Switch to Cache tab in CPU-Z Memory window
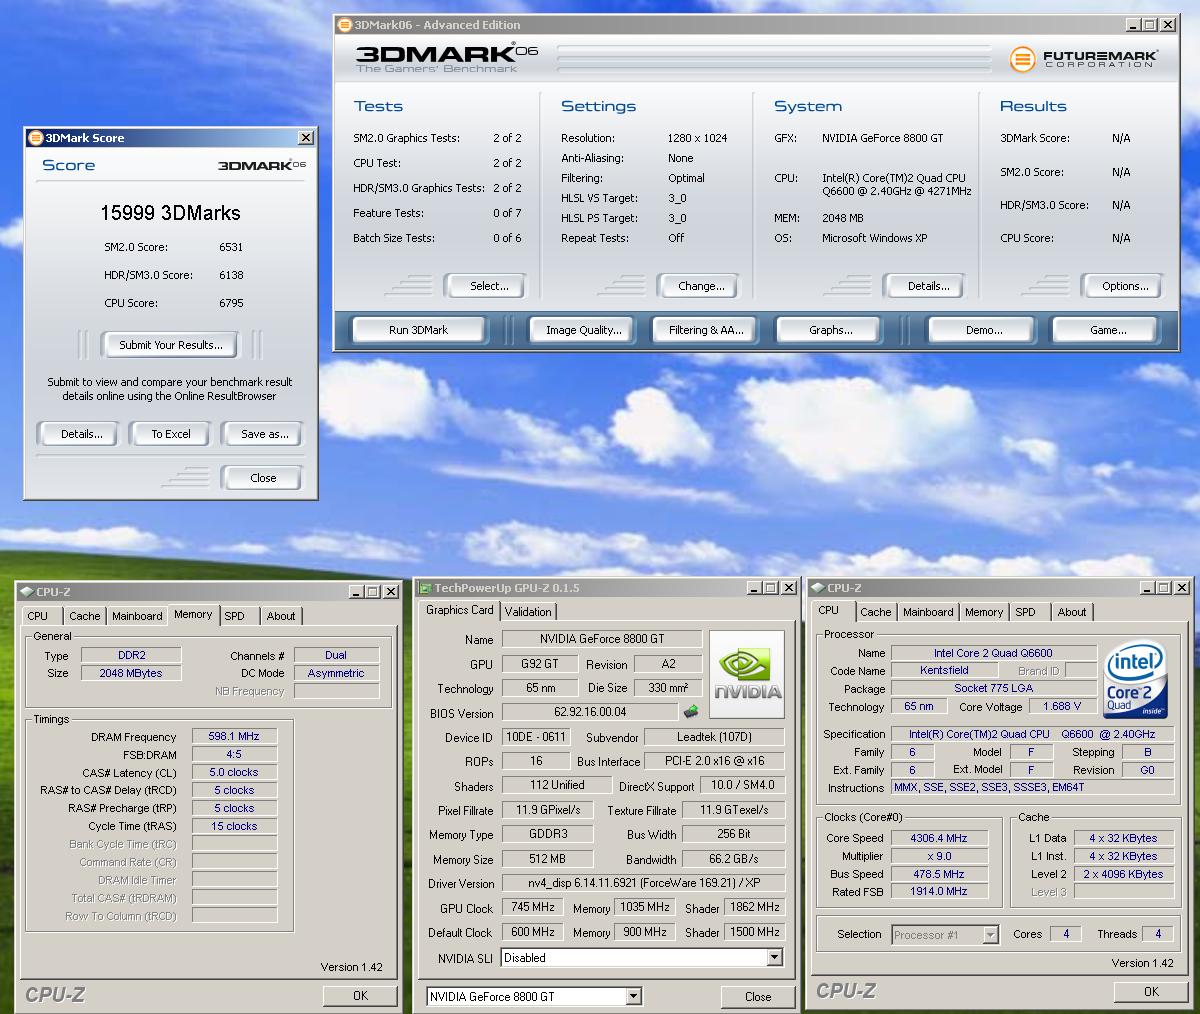 point(84,616)
